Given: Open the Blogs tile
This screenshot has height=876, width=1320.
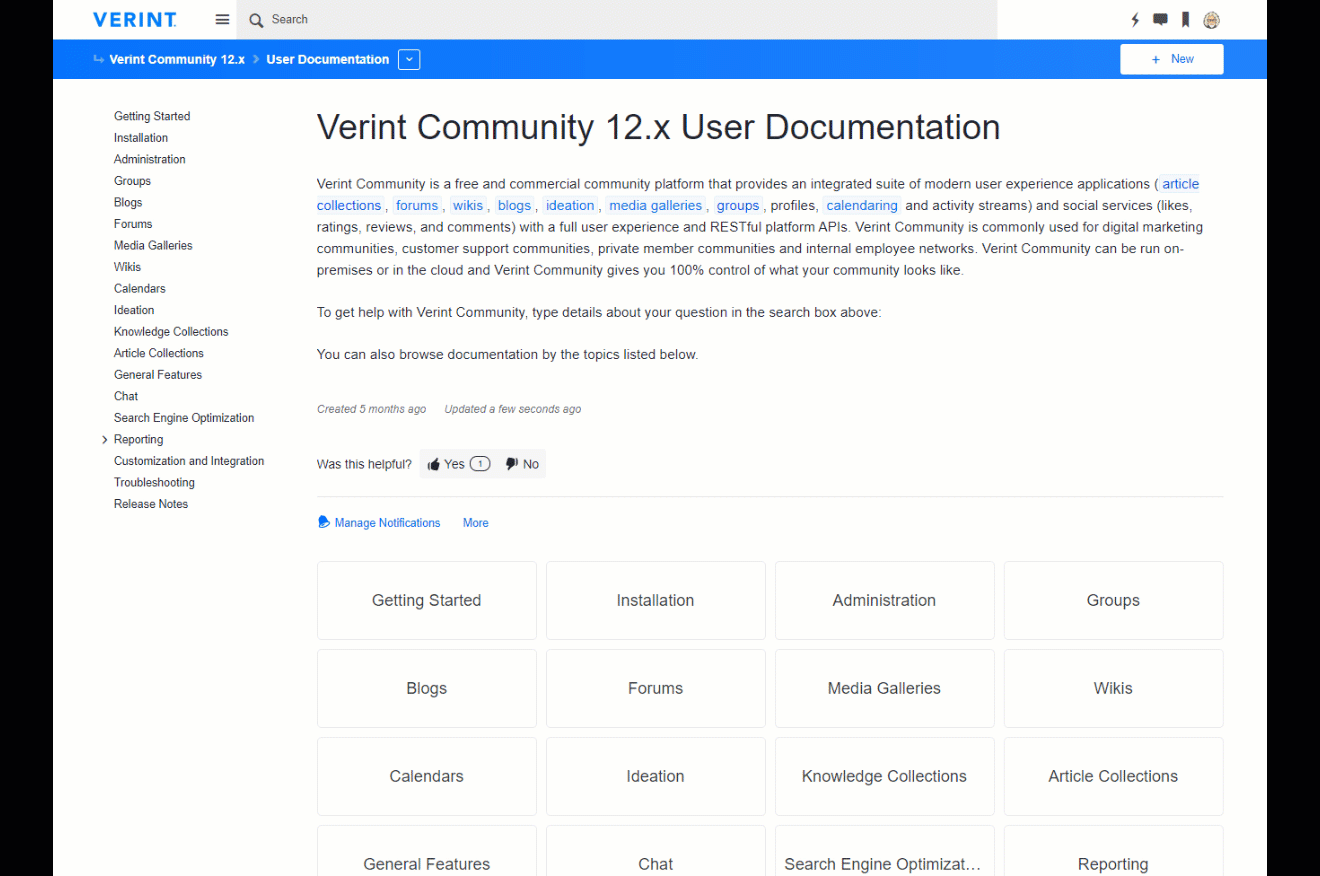Looking at the screenshot, I should coord(427,688).
